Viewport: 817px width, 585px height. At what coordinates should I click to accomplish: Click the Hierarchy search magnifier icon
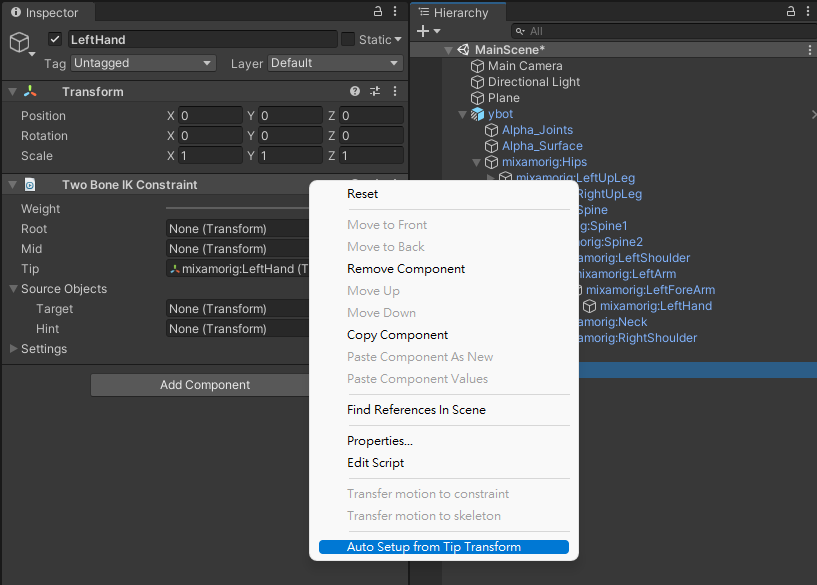[x=520, y=31]
